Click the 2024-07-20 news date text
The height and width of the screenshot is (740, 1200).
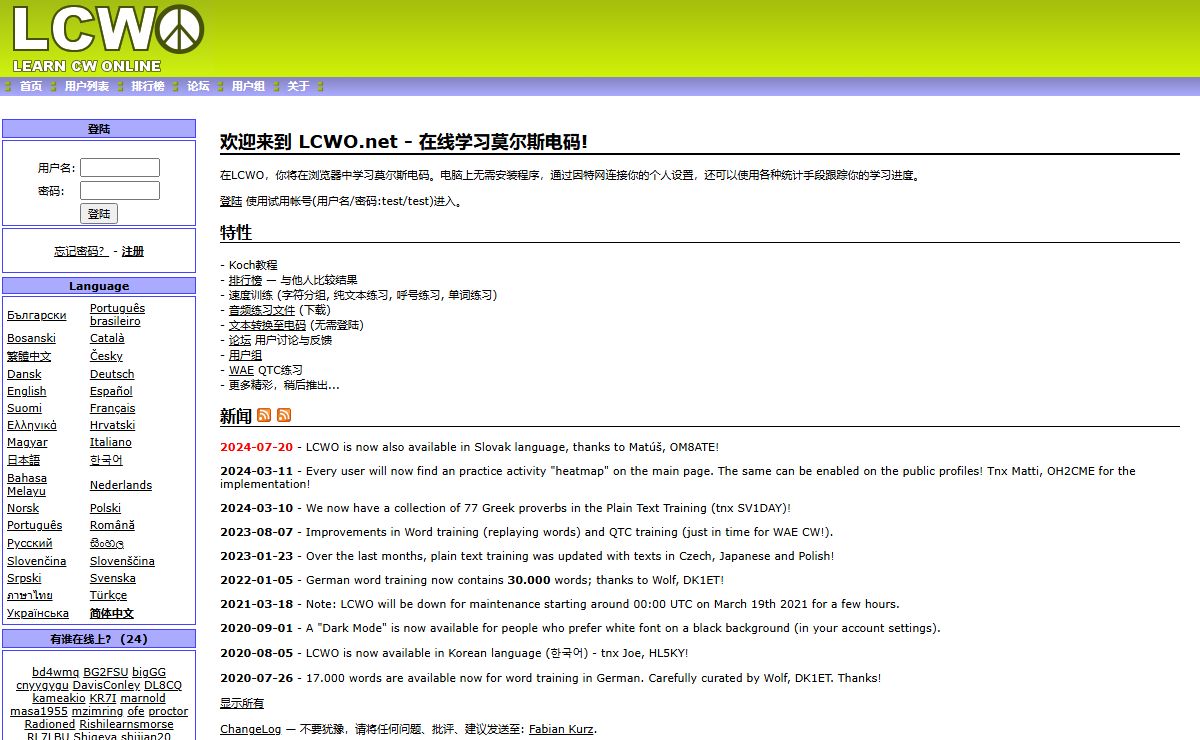pyautogui.click(x=256, y=447)
